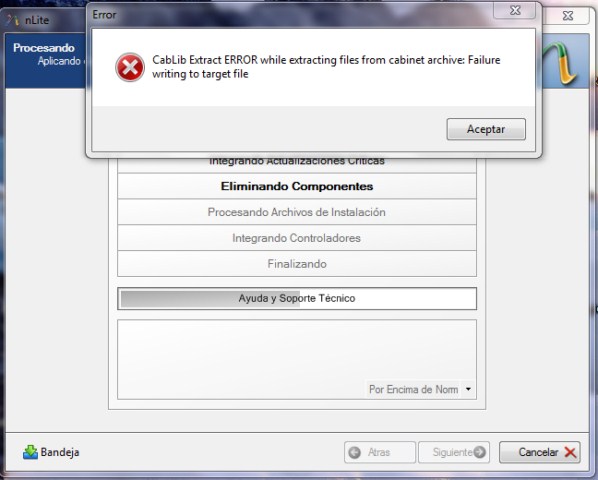Click the Ayuda y Soporte Técnico progress bar

(297, 299)
